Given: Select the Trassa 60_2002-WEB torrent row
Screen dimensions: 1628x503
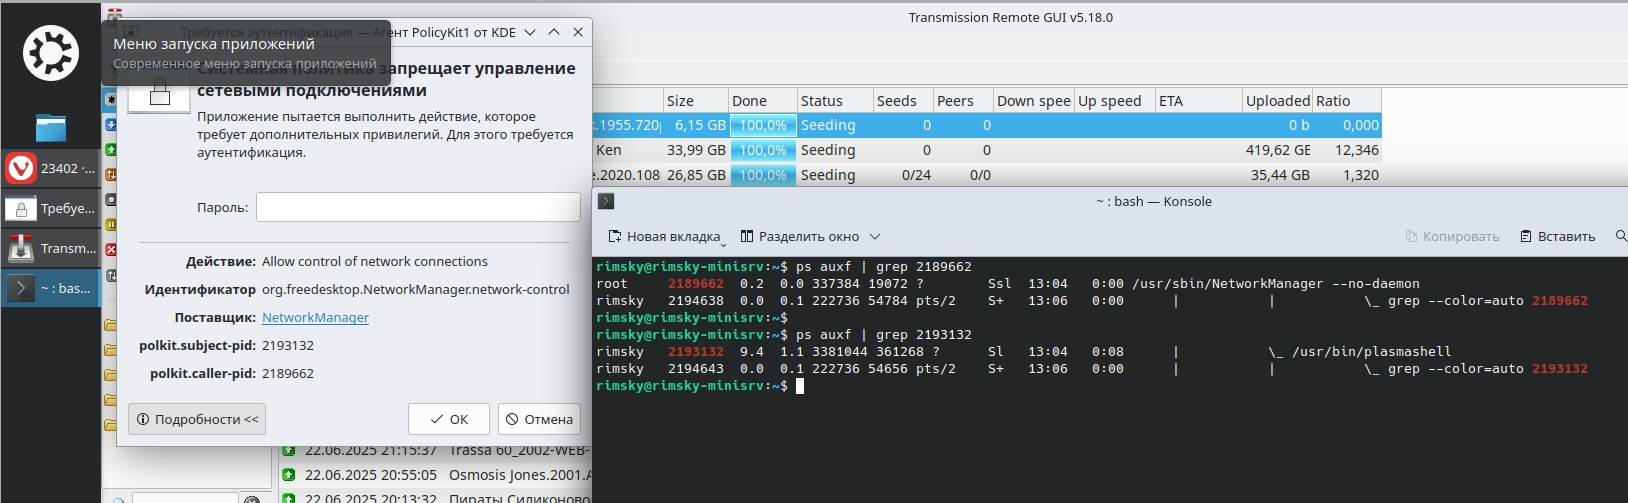Looking at the screenshot, I should [436, 451].
